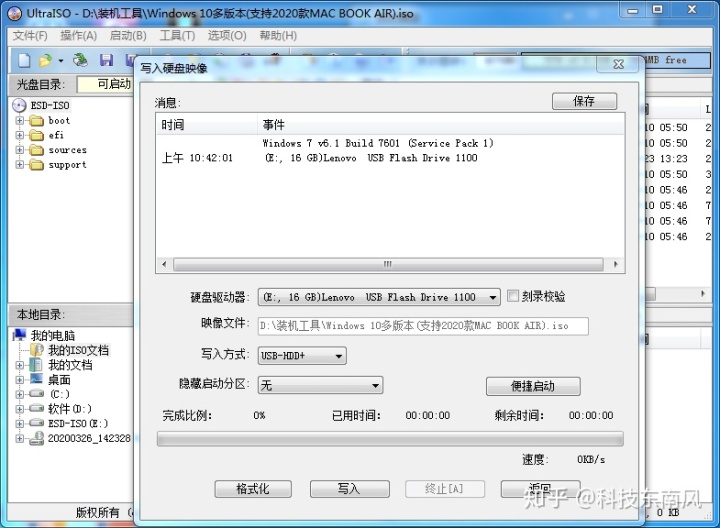
Task: Click the write progress bar
Action: point(390,438)
